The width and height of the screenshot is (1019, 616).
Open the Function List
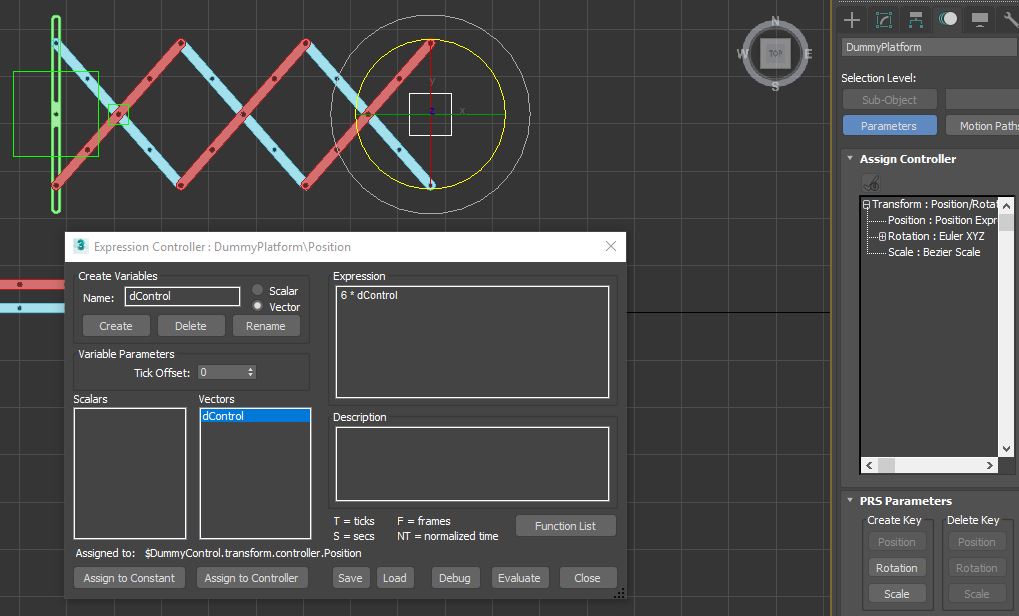[x=565, y=525]
